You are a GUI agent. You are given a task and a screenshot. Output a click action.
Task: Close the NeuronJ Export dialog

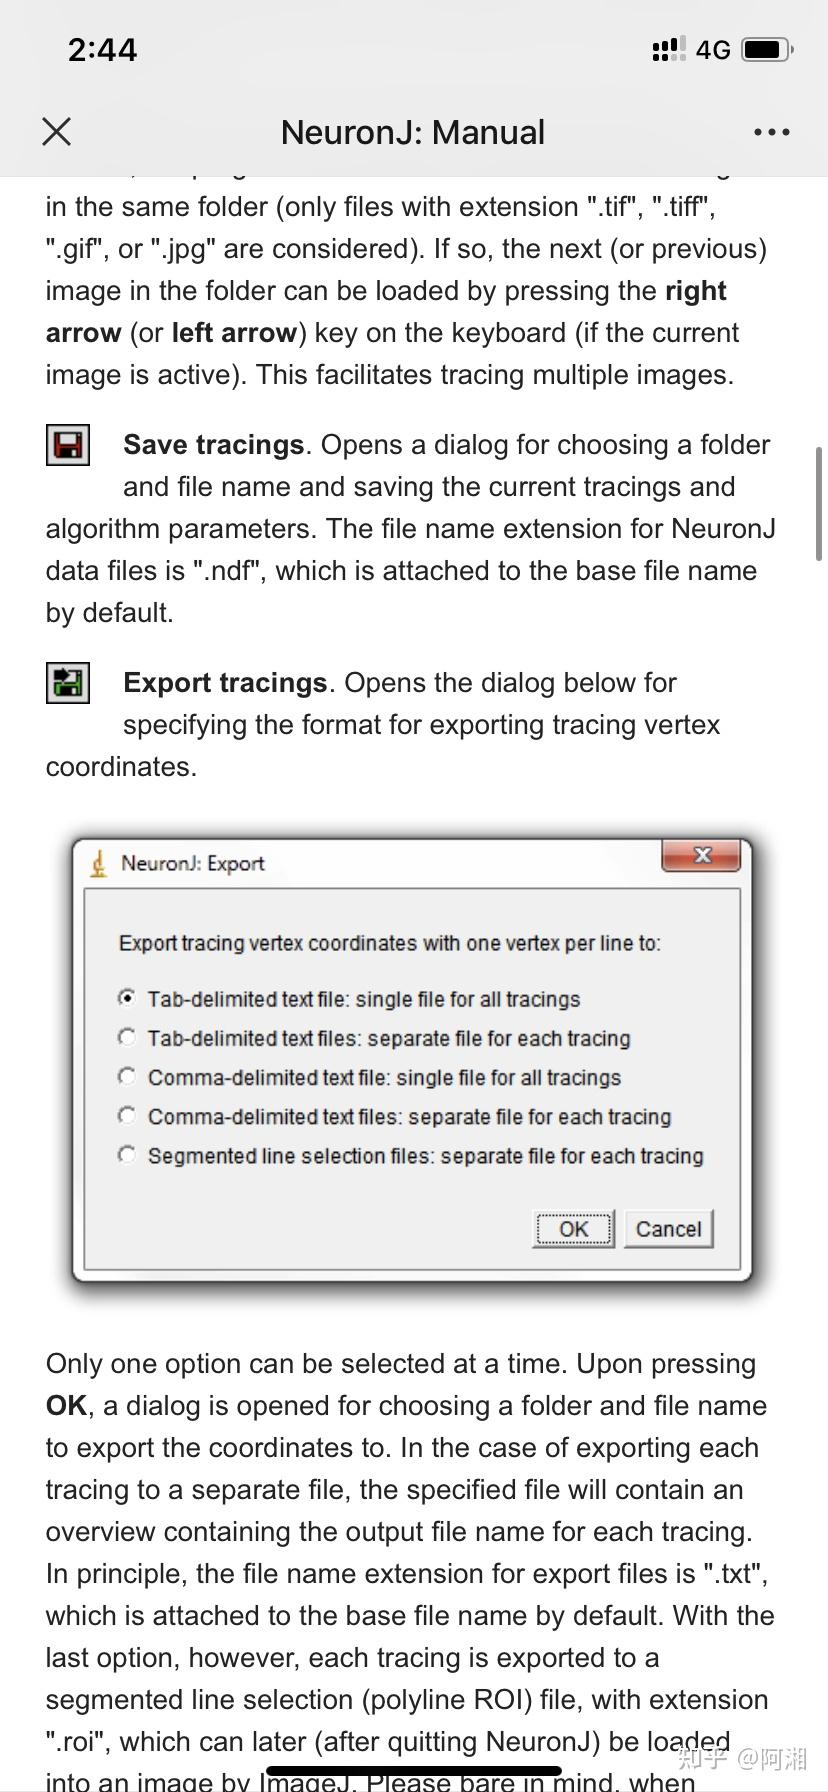(x=702, y=855)
